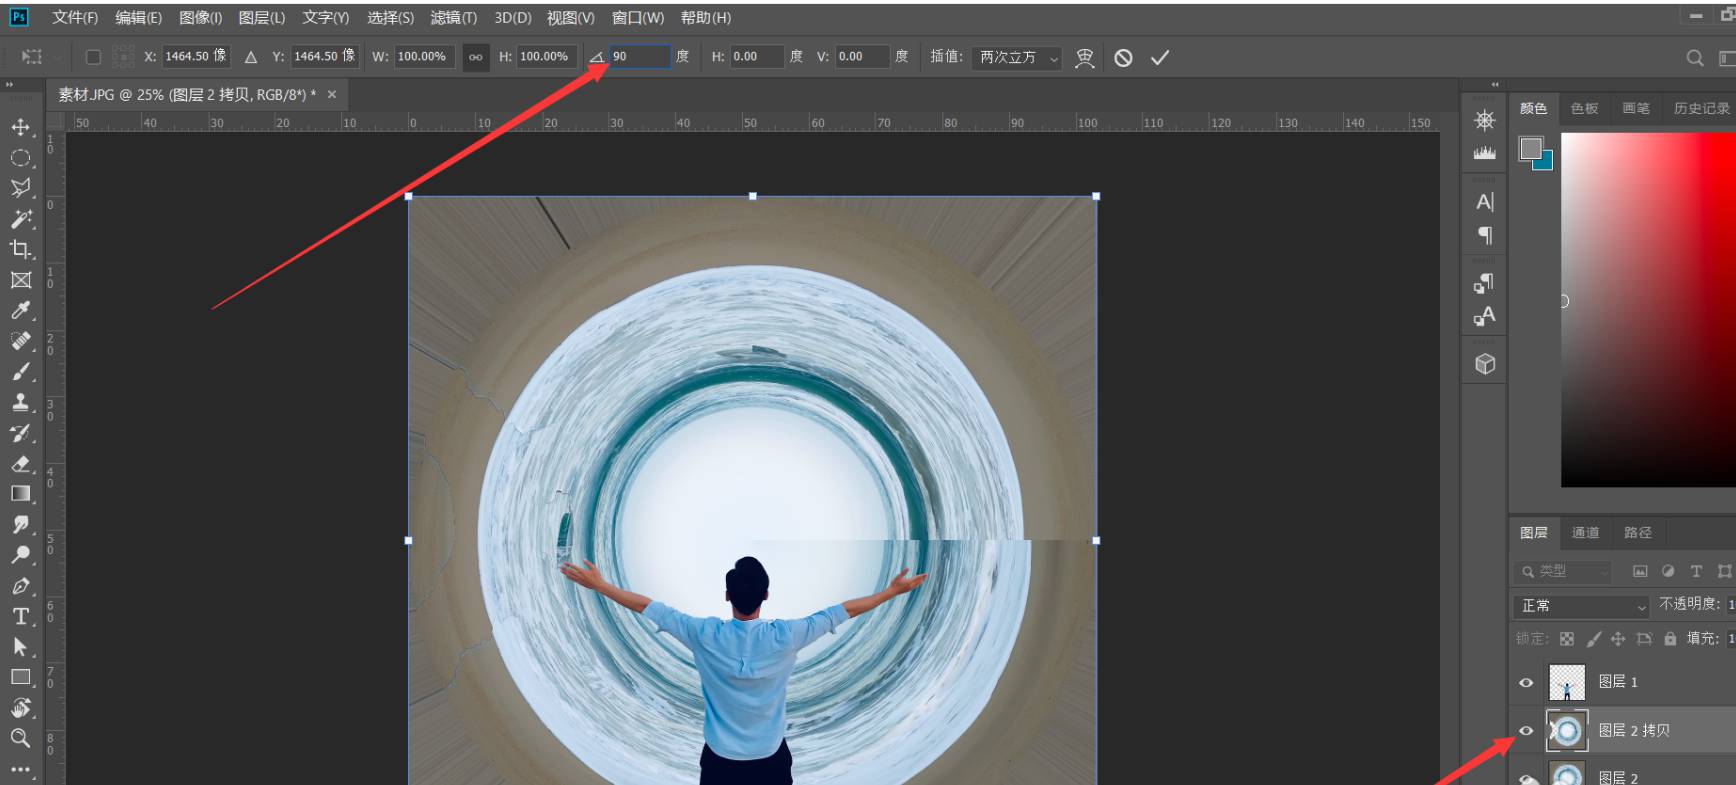Select the Magic Wand tool

(x=20, y=219)
